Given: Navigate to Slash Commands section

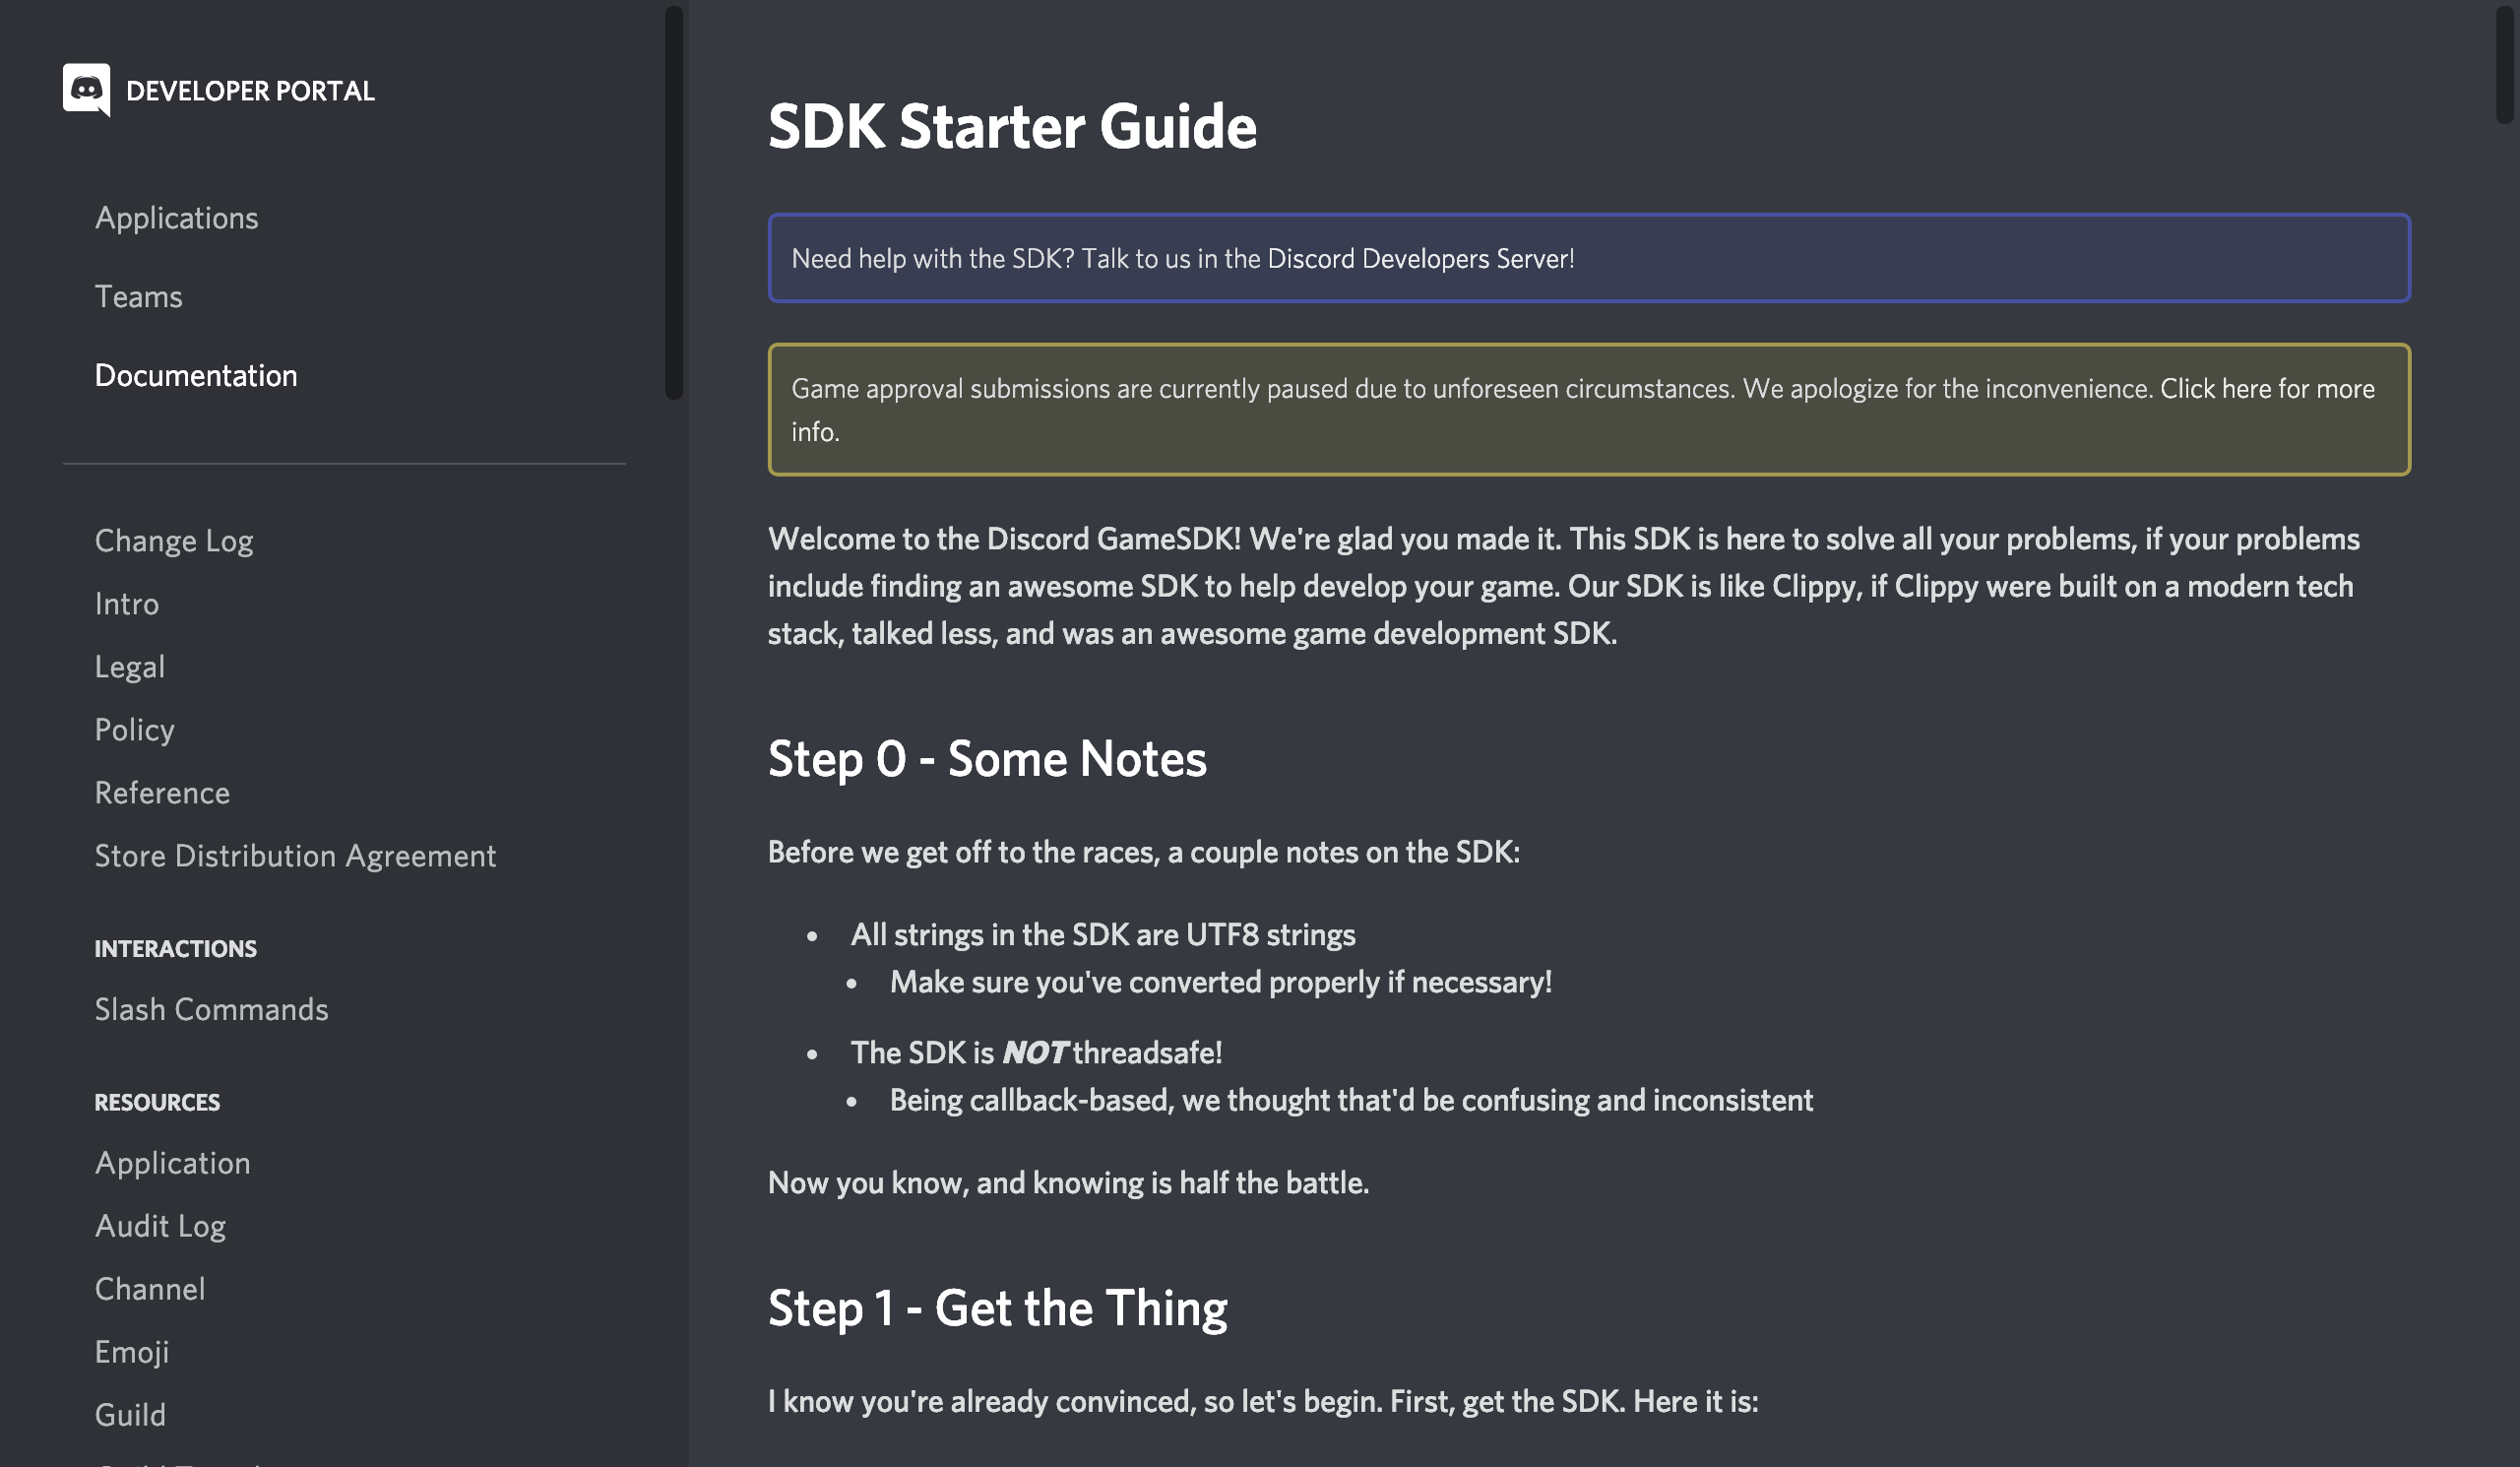Looking at the screenshot, I should (212, 1009).
